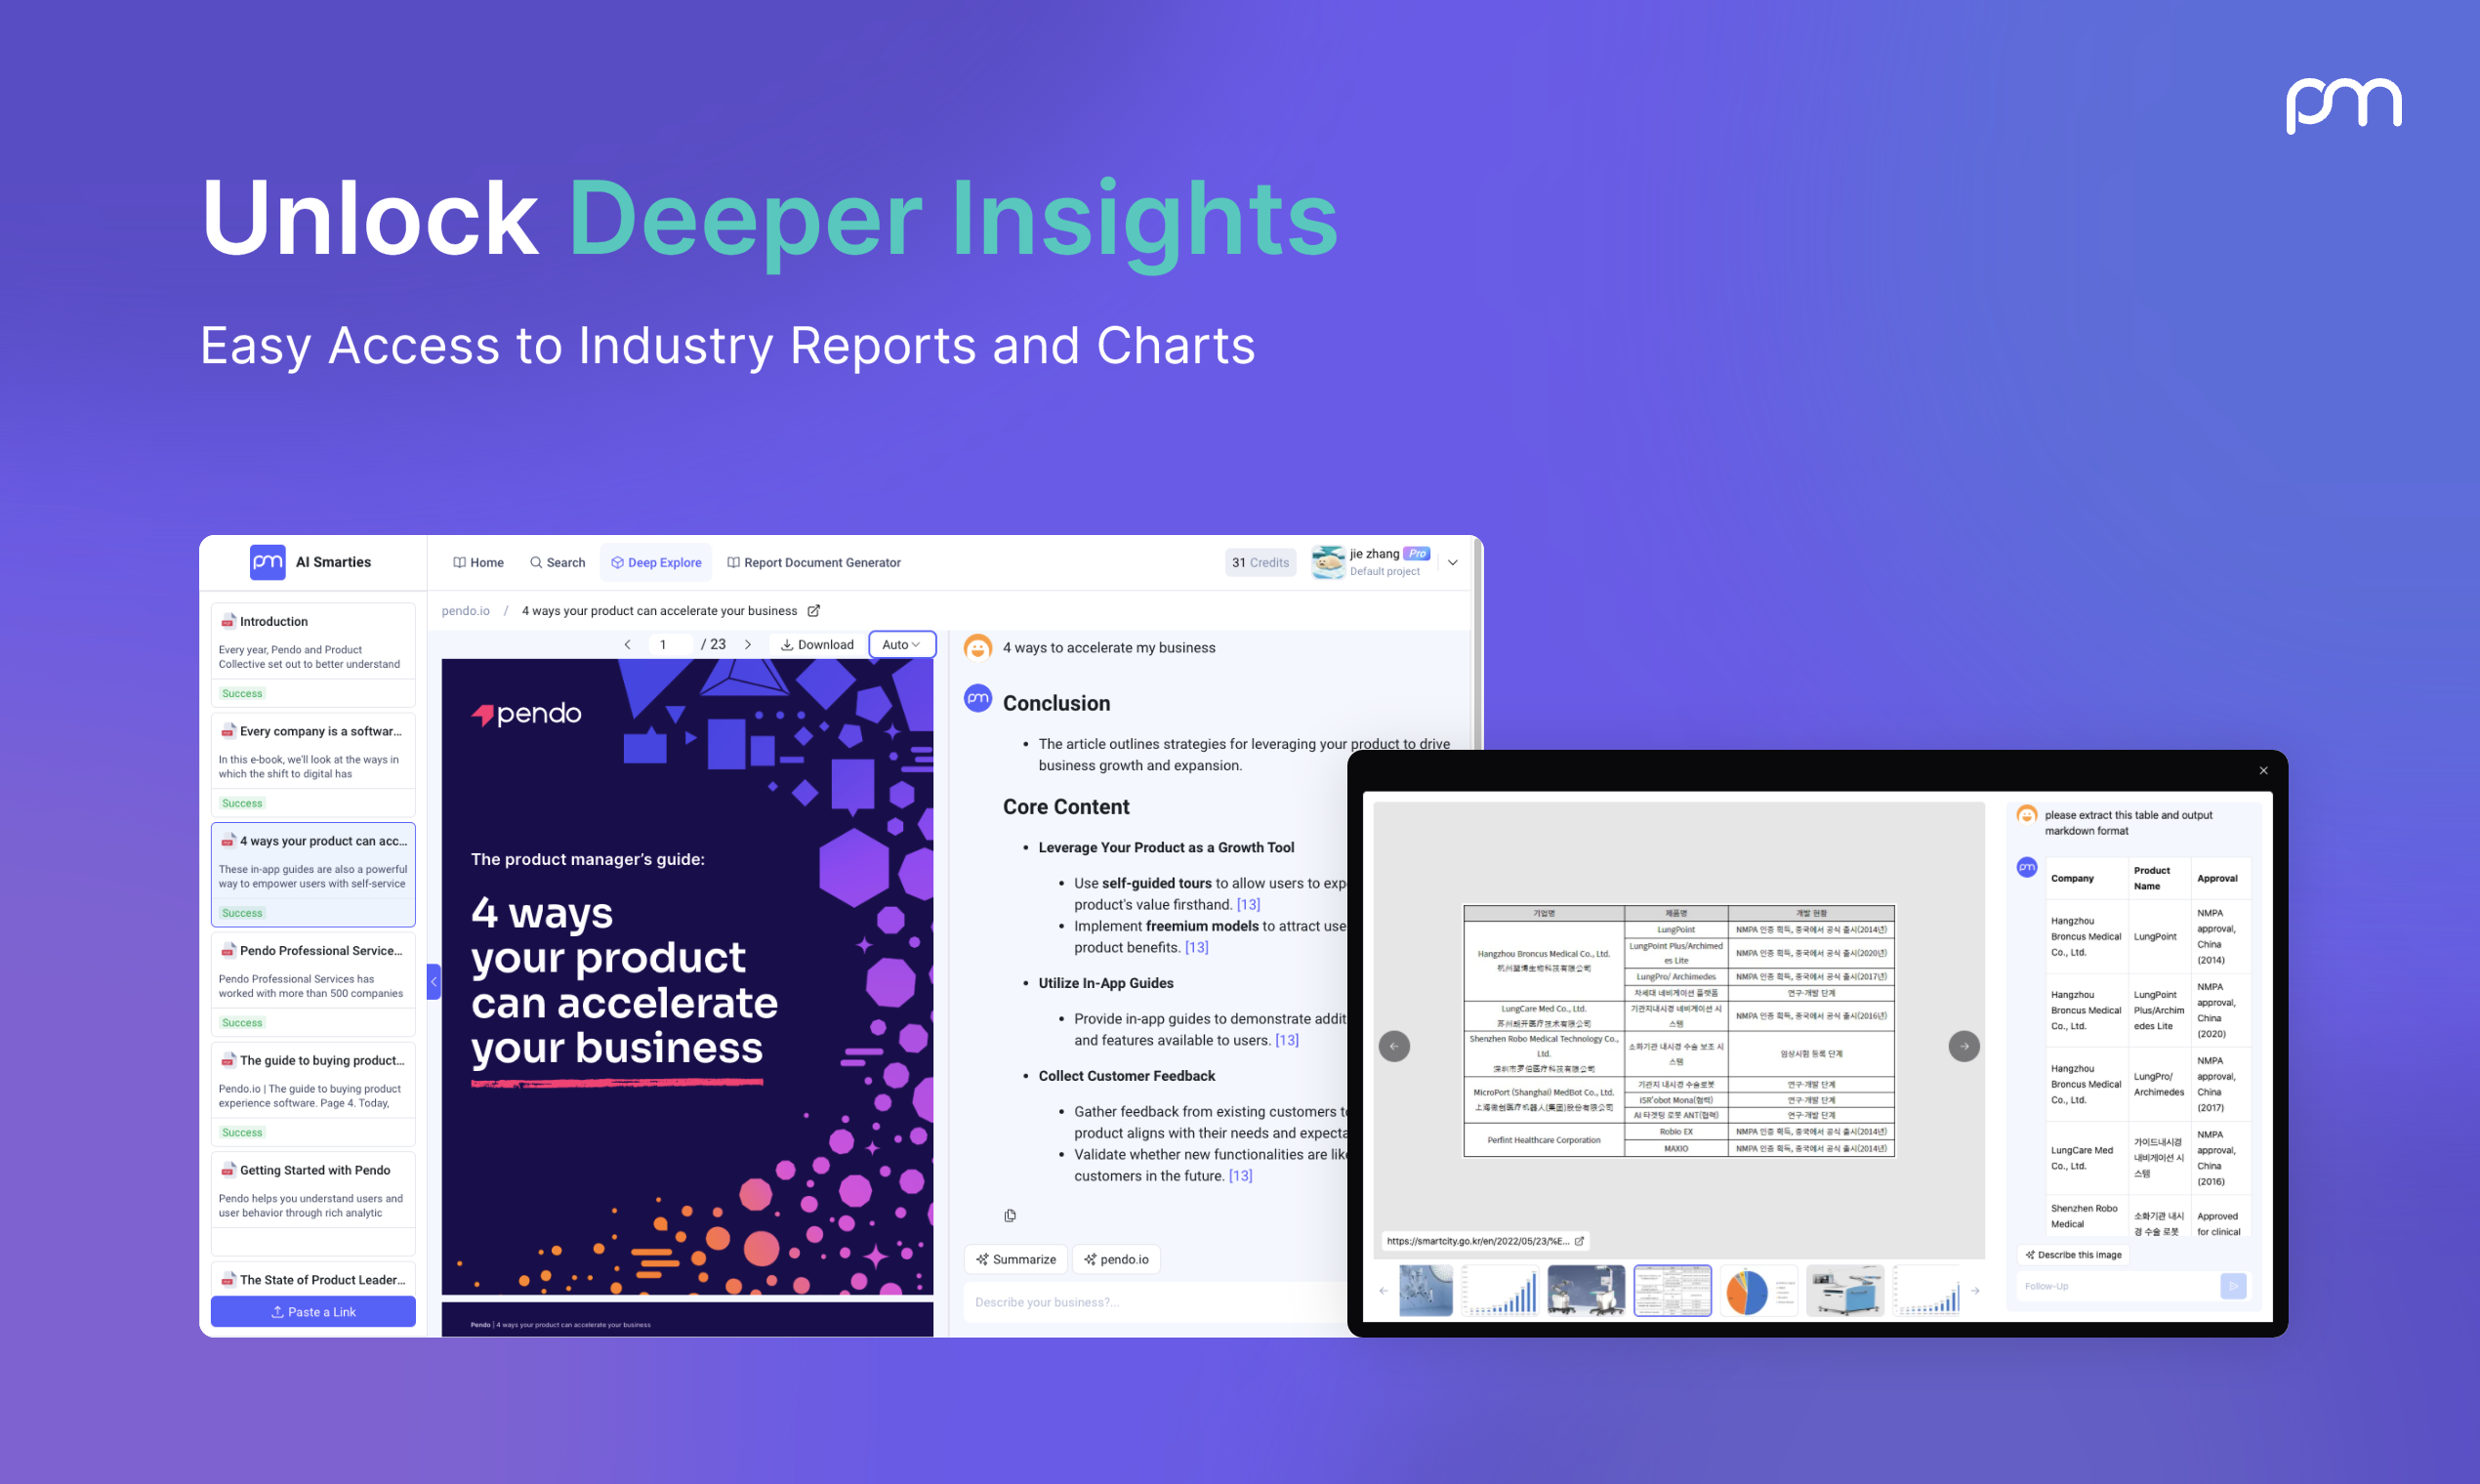This screenshot has height=1484, width=2480.
Task: Select the '4 ways your product can acc...' card
Action: (313, 874)
